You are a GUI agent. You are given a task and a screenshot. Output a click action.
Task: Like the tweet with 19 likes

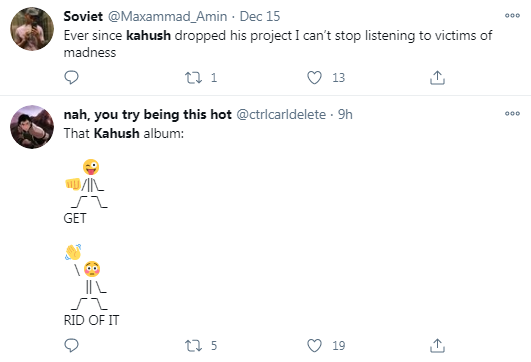click(314, 346)
